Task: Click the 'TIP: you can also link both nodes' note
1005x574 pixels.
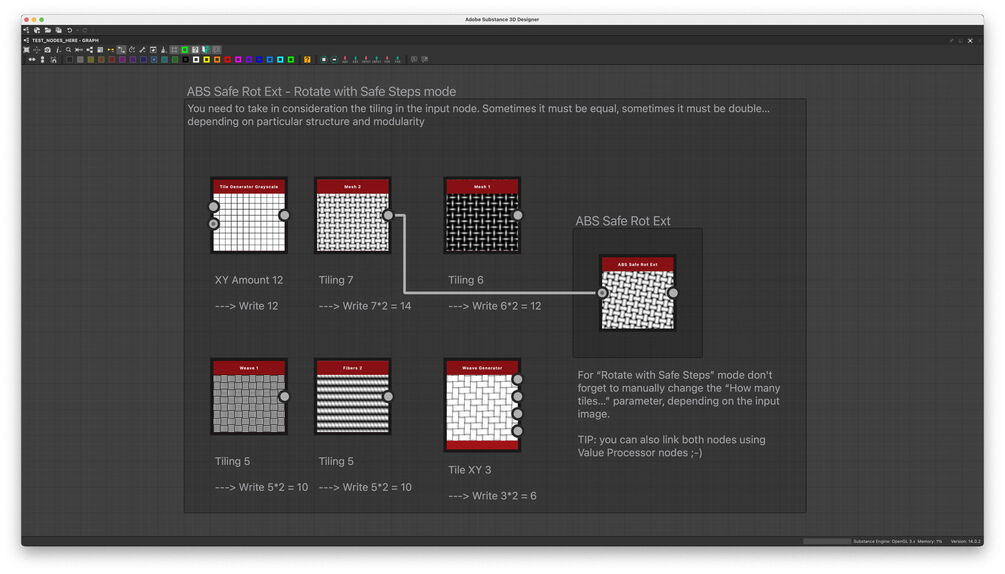Action: tap(671, 446)
